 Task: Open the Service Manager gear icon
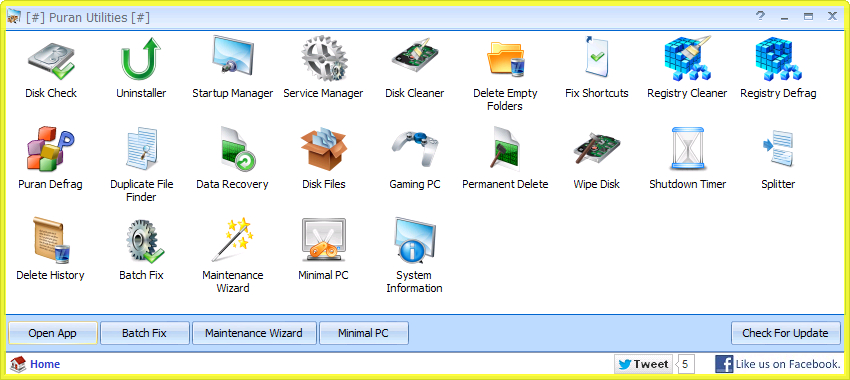[323, 59]
